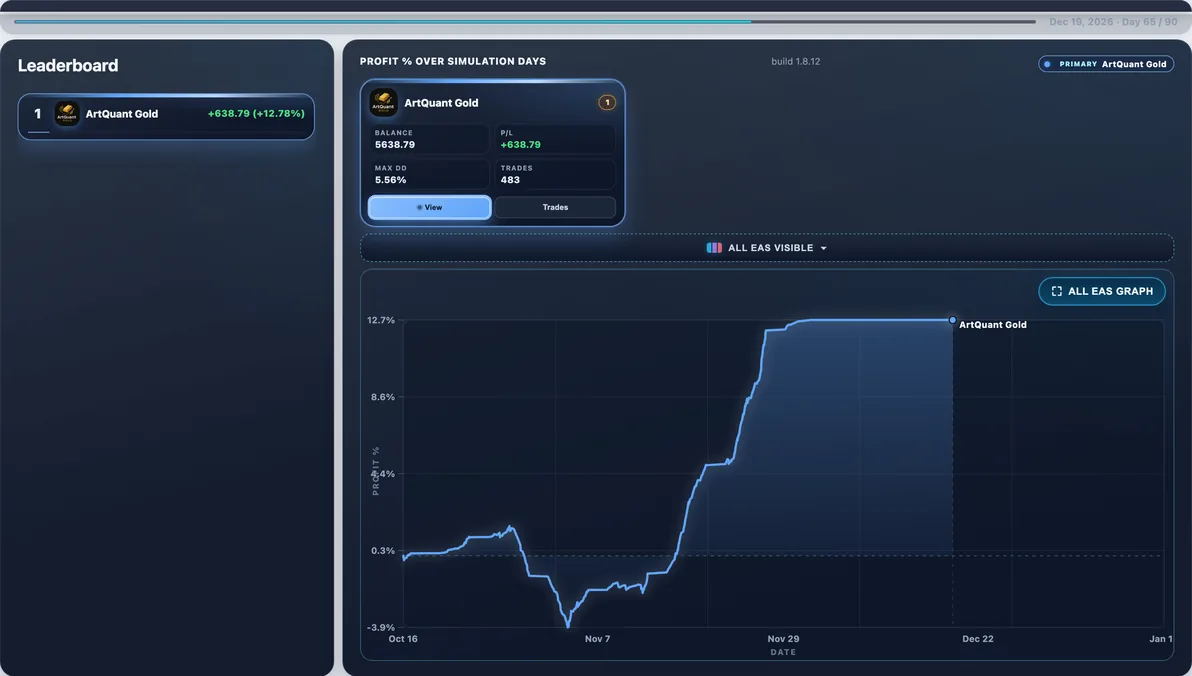This screenshot has height=676, width=1192.
Task: Click the Profit % Over Simulation Days title
Action: 453,62
